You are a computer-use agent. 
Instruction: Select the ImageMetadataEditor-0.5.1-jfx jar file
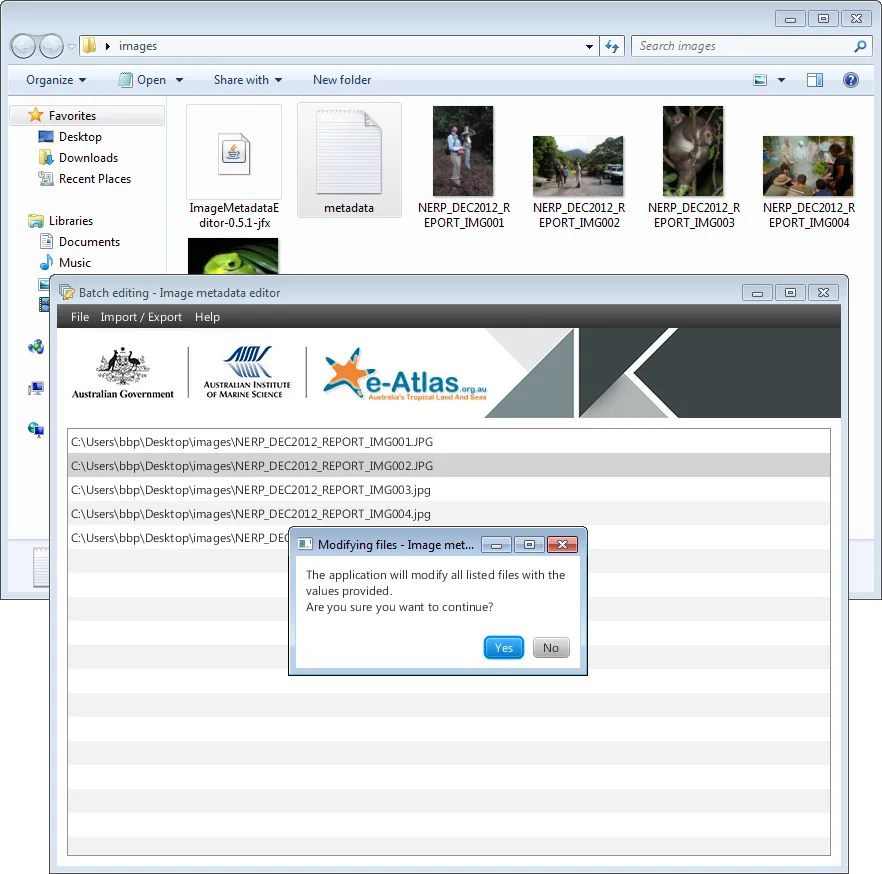point(234,167)
